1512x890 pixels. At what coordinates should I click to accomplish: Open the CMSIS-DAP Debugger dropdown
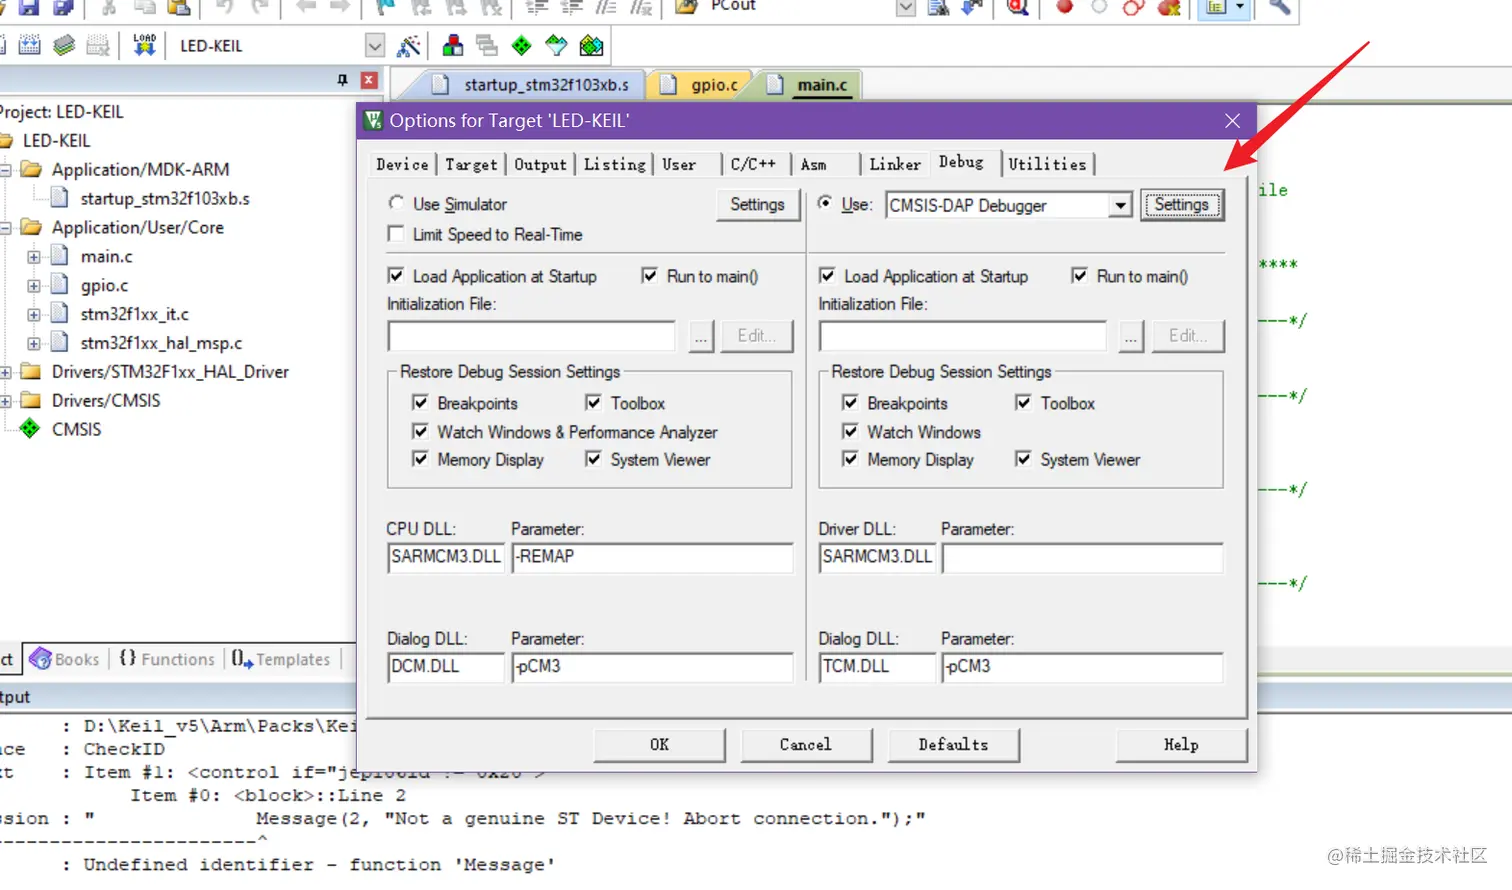1121,205
